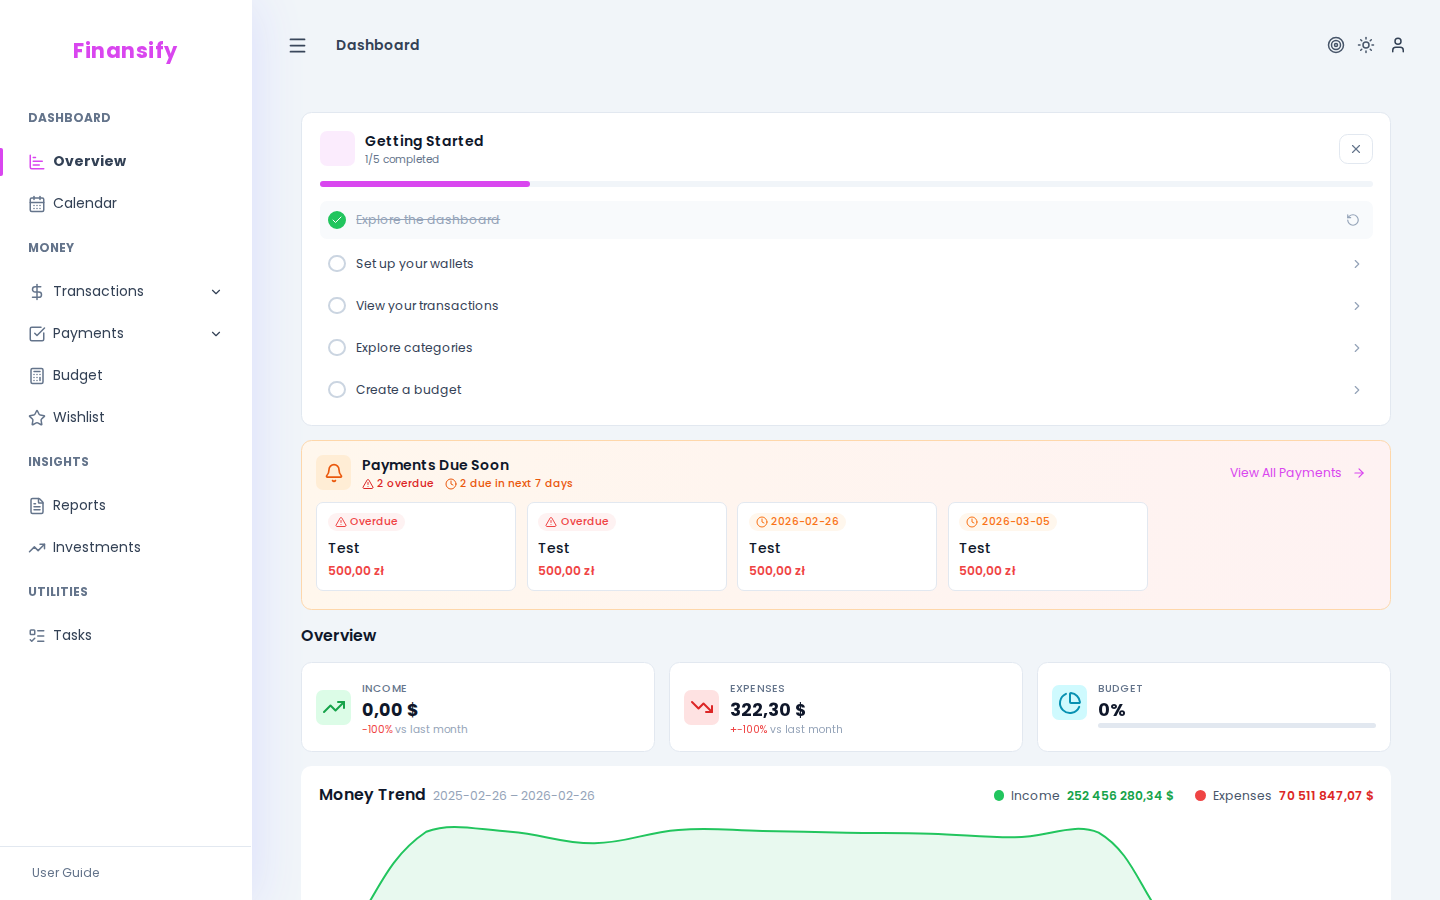1440x900 pixels.
Task: Toggle the sidebar with the hamburger menu
Action: [x=297, y=45]
